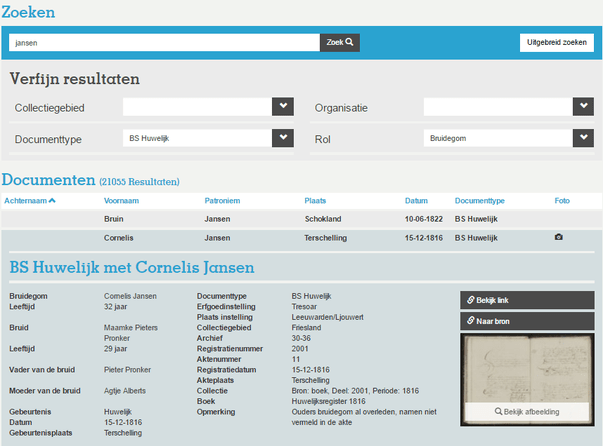Open the Rol dropdown arrow
The height and width of the screenshot is (446, 603).
coord(583,138)
